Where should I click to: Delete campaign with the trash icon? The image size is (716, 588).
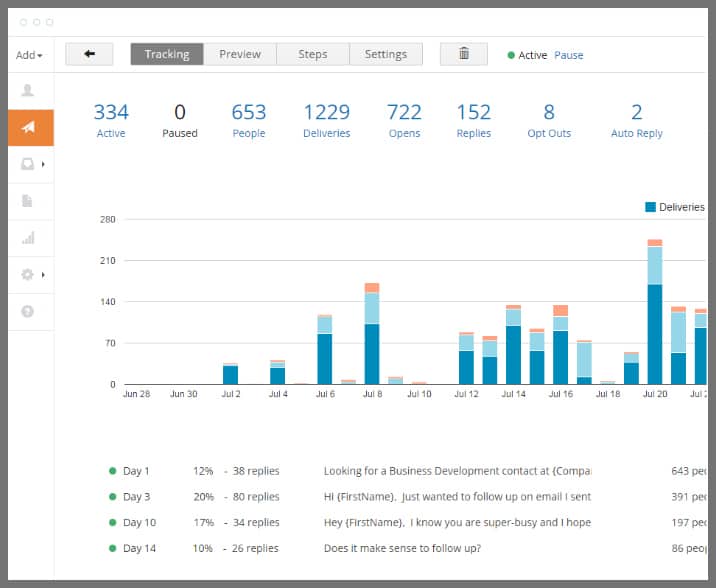click(x=464, y=54)
